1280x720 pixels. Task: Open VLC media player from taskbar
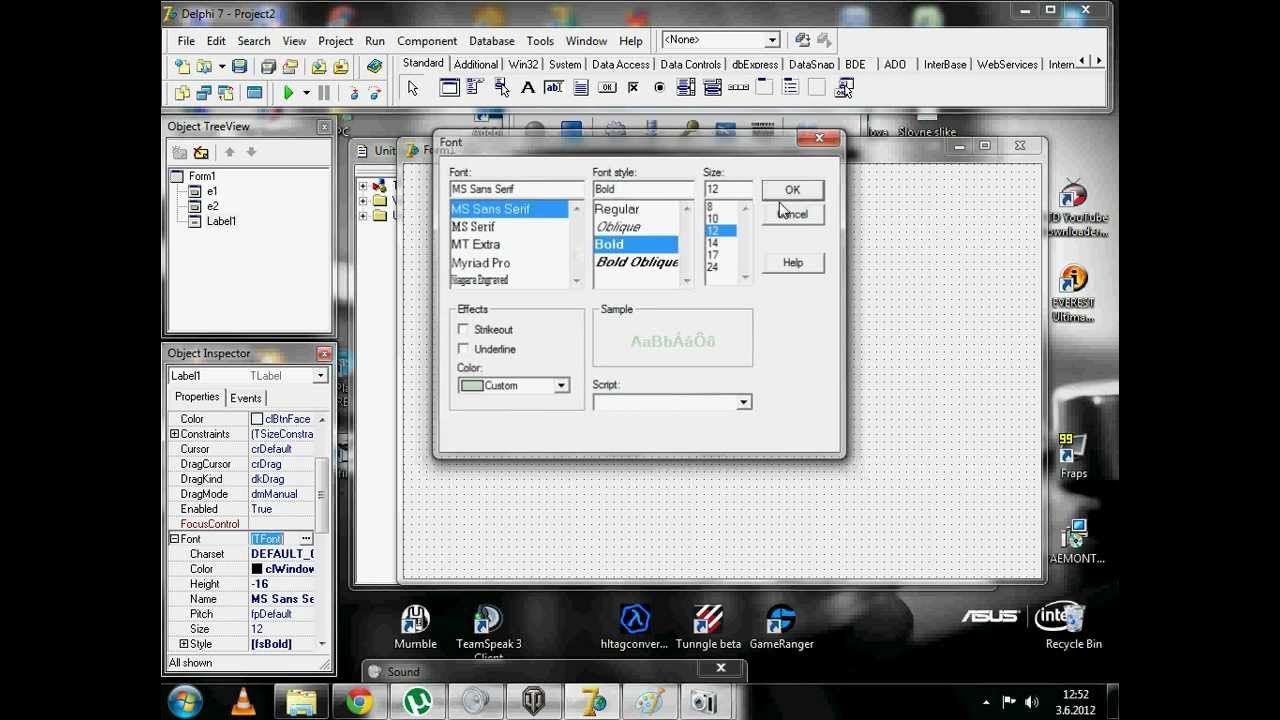coord(243,702)
